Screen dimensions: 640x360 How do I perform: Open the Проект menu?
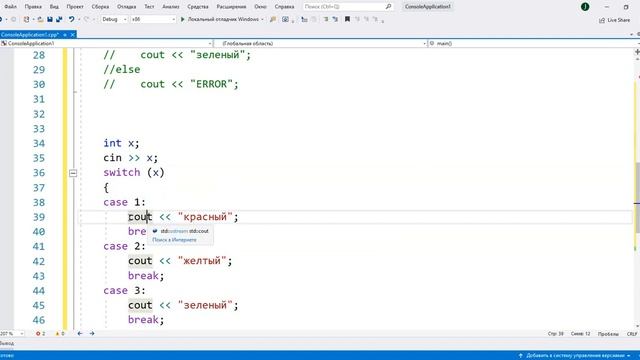[75, 7]
